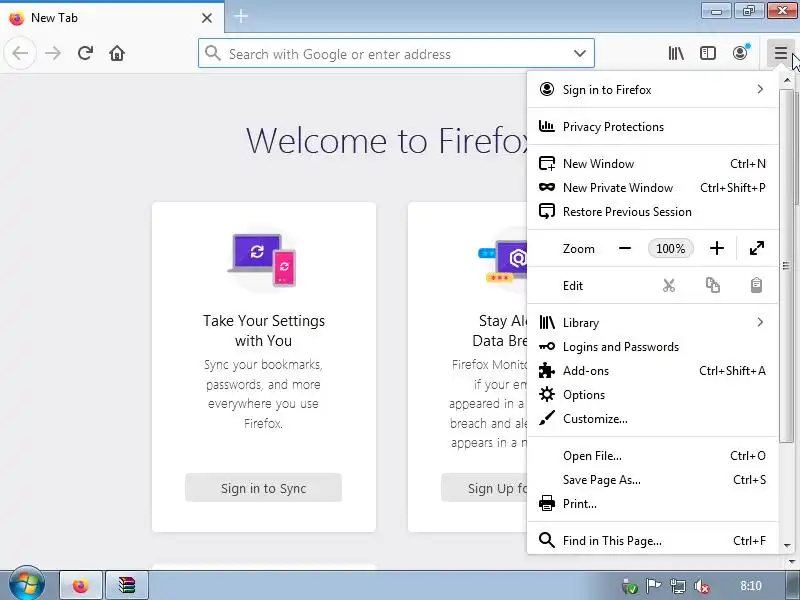The image size is (800, 600).
Task: Choose Open File... from the menu
Action: tap(653, 456)
